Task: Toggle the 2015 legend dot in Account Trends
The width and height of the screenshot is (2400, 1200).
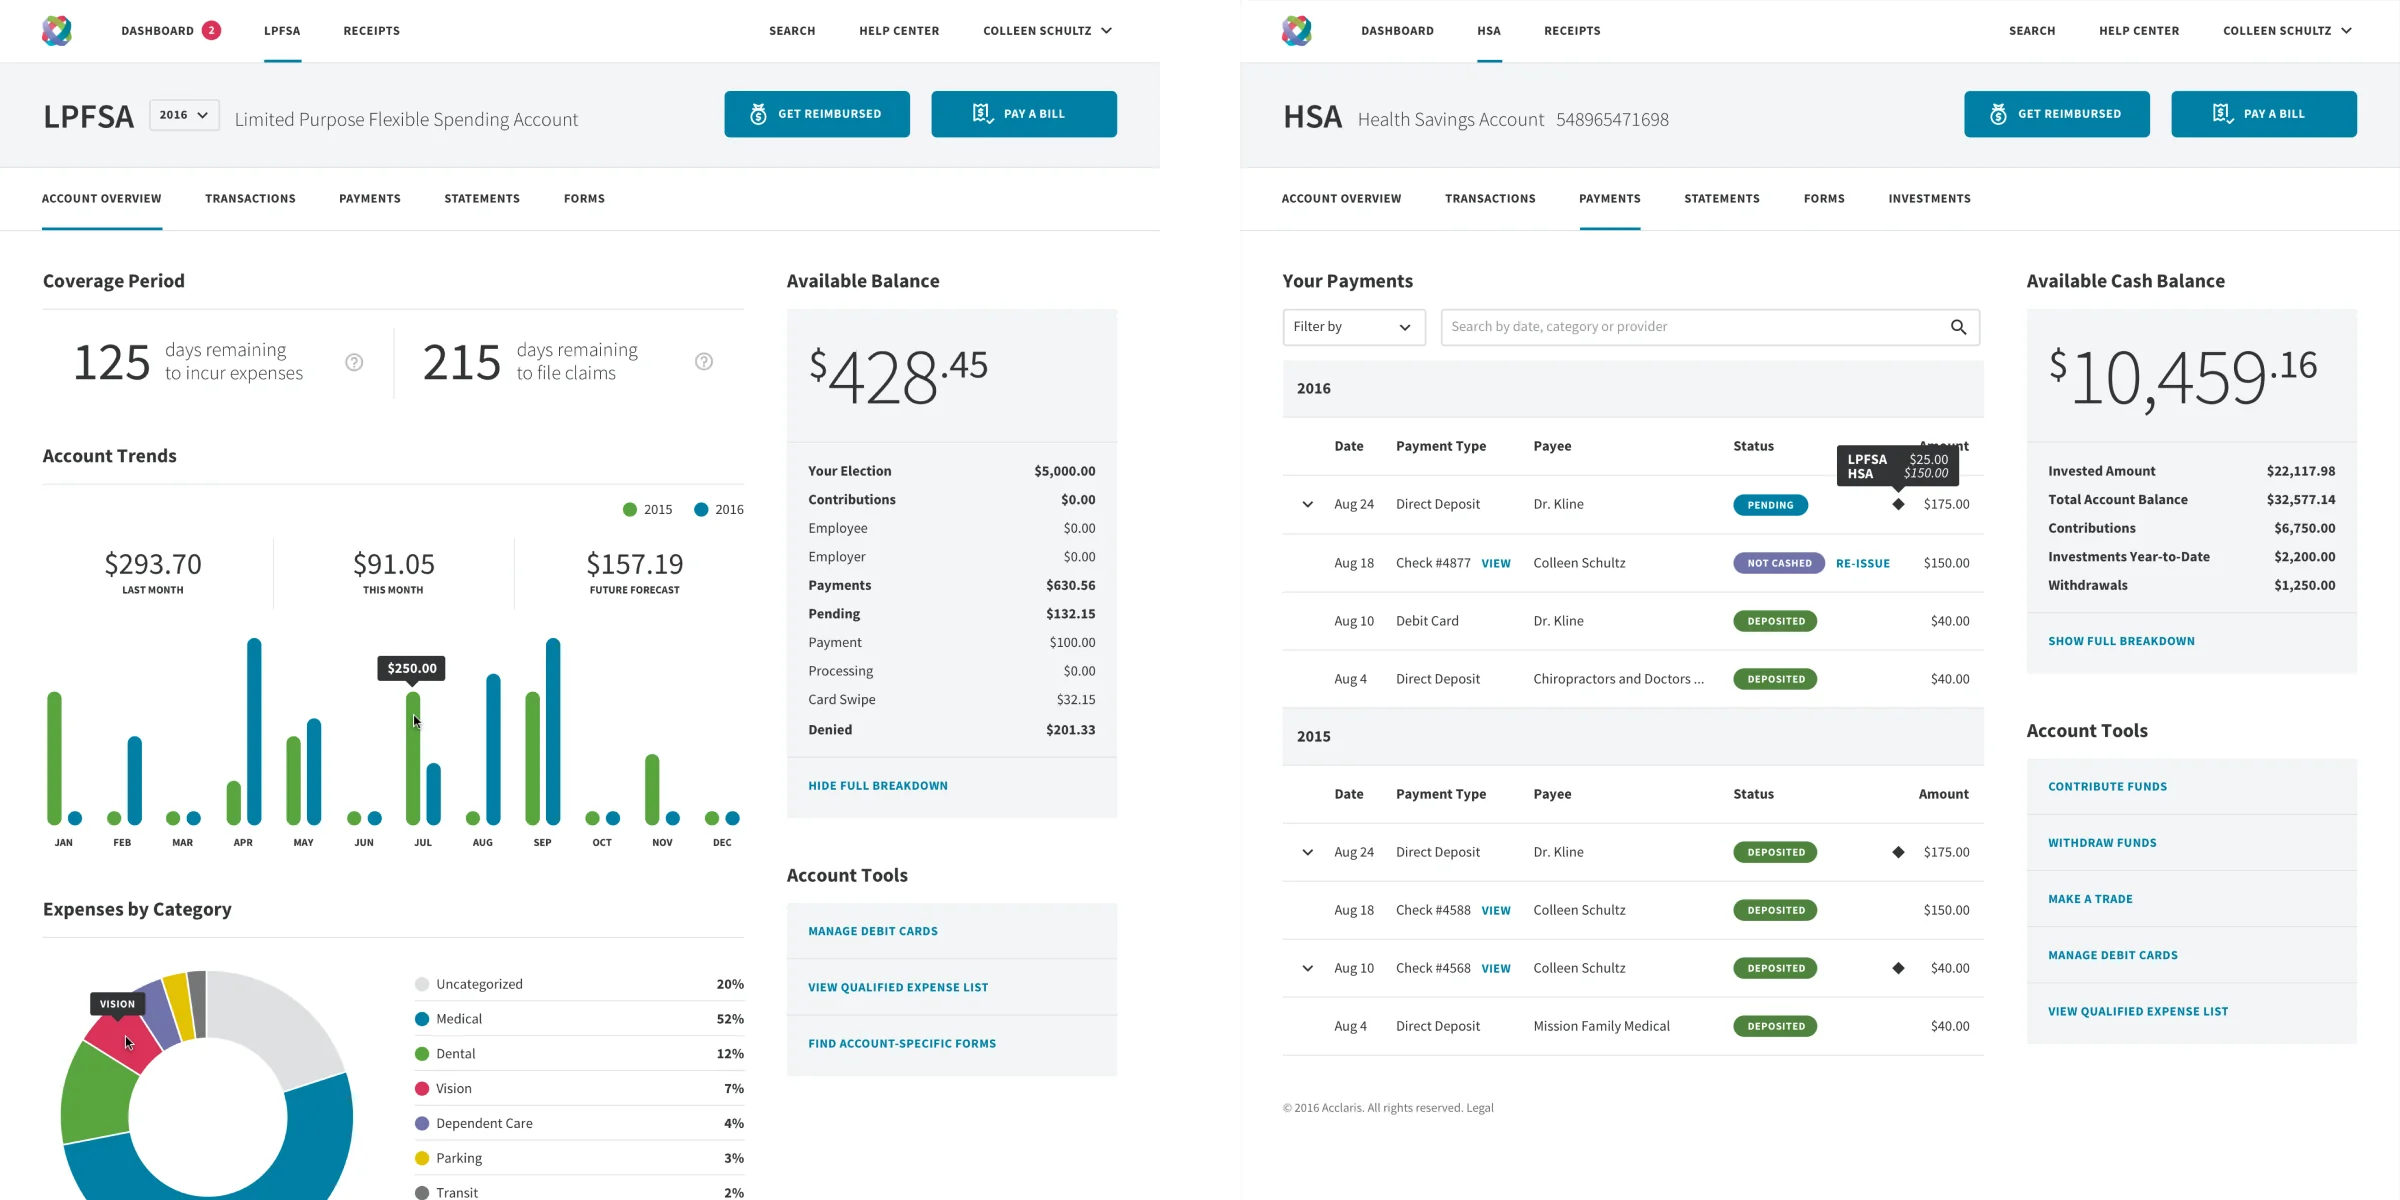Action: pos(630,509)
